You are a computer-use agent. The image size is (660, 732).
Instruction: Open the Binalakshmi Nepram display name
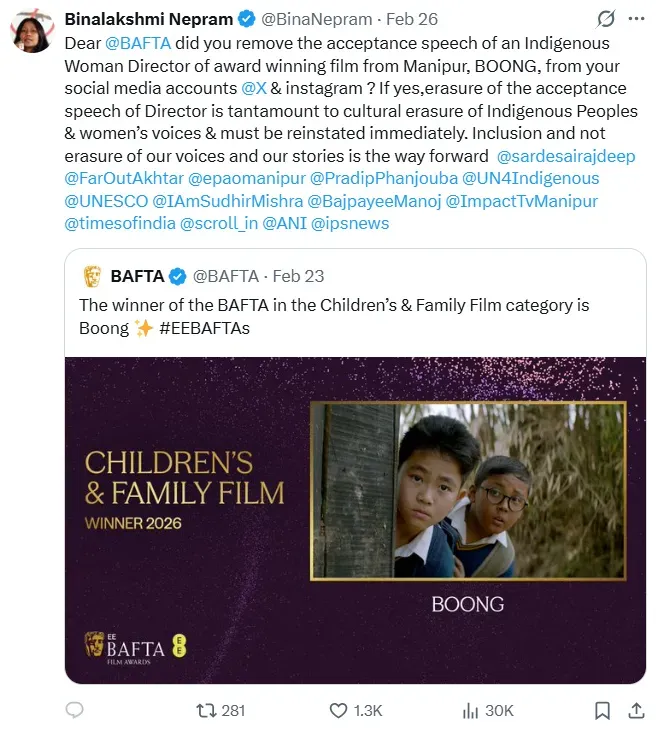tap(148, 19)
